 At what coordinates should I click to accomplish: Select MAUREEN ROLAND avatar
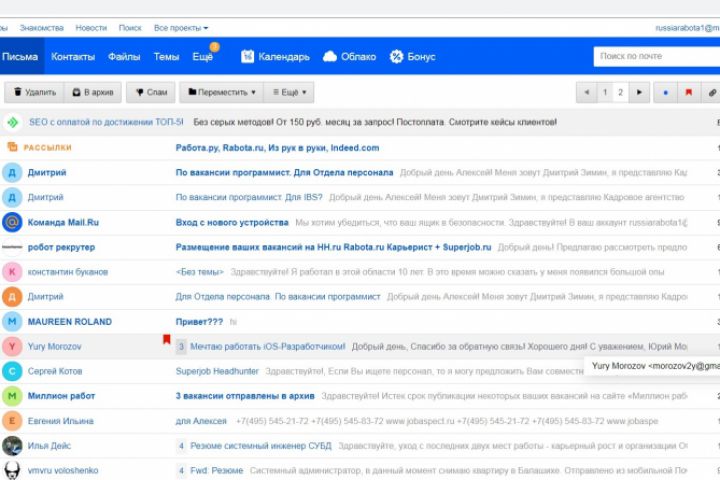(12, 321)
